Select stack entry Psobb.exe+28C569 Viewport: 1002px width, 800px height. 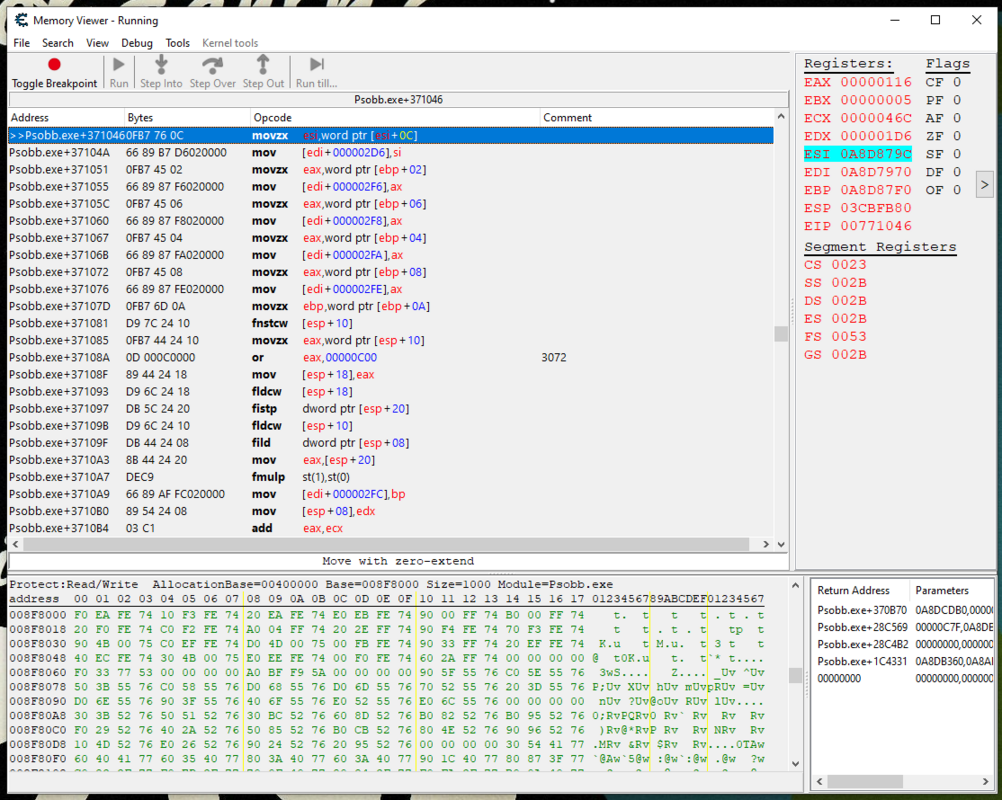pyautogui.click(x=862, y=627)
